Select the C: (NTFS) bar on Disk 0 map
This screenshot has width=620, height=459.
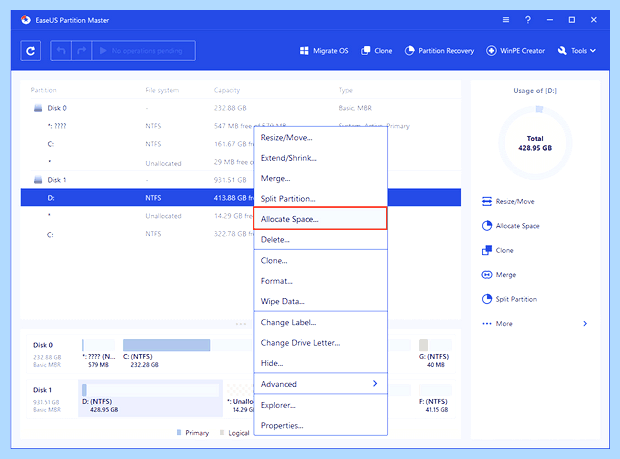click(166, 345)
